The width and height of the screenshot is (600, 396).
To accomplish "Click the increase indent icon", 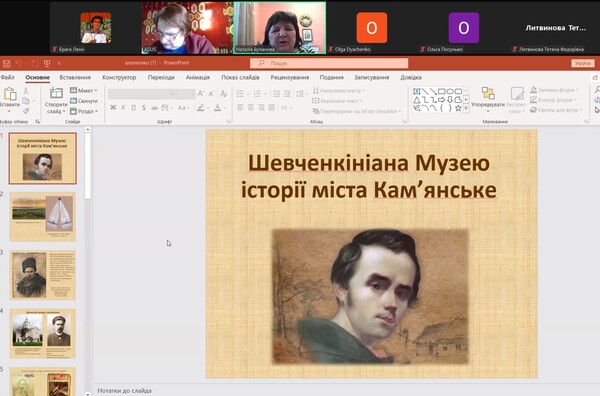I will click(287, 94).
